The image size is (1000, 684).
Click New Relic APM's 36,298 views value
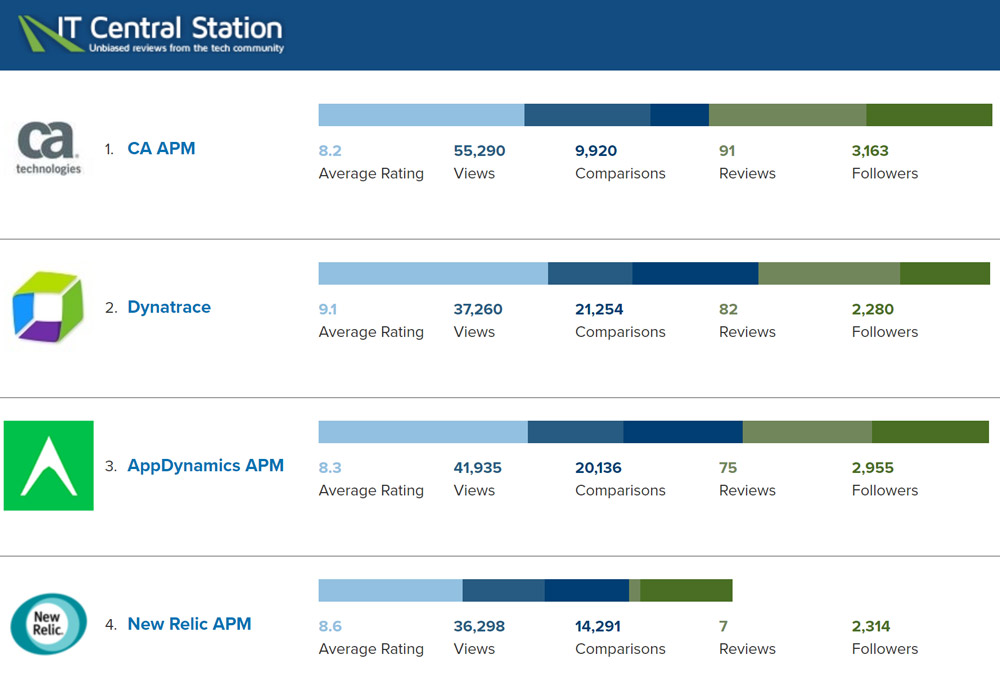(x=480, y=627)
